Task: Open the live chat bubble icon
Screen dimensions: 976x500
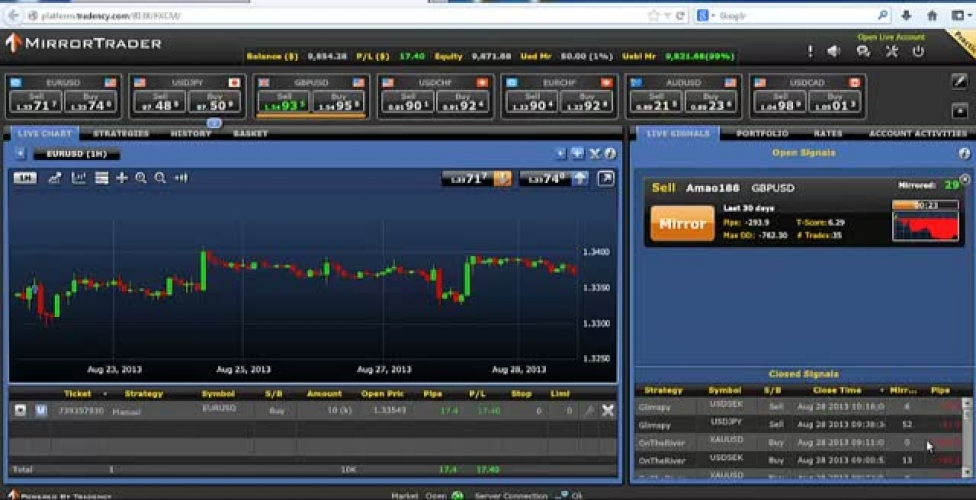Action: [863, 52]
